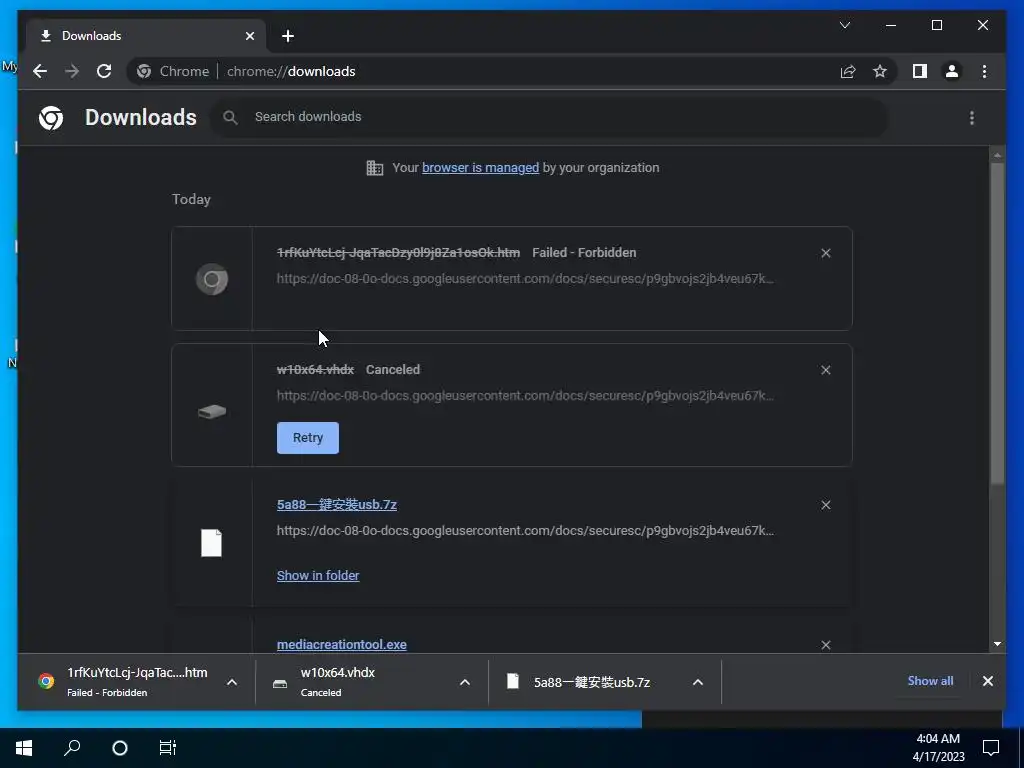This screenshot has height=768, width=1024.
Task: Open a new tab with plus button
Action: coord(288,36)
